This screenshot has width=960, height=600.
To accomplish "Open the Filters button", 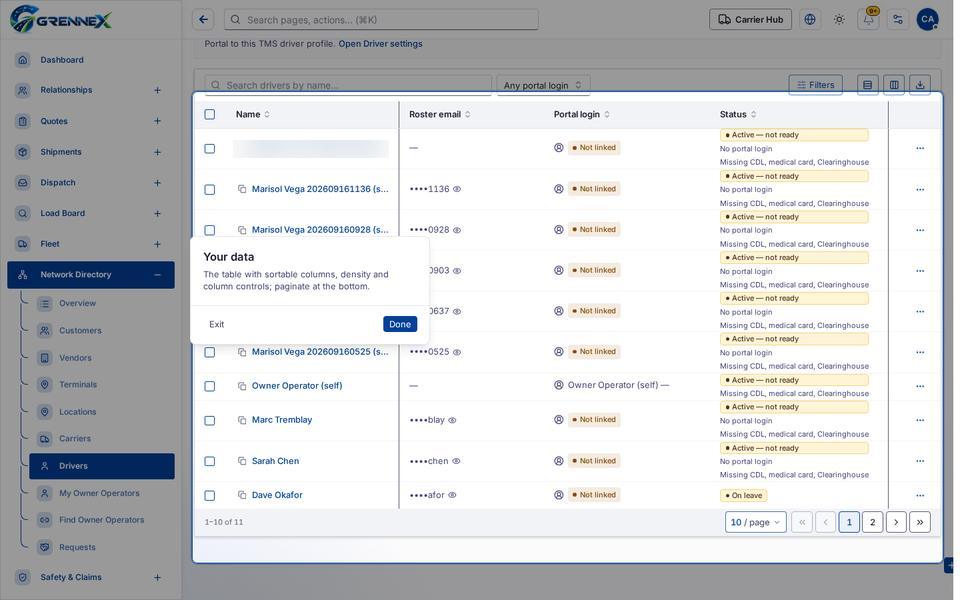I will (816, 85).
